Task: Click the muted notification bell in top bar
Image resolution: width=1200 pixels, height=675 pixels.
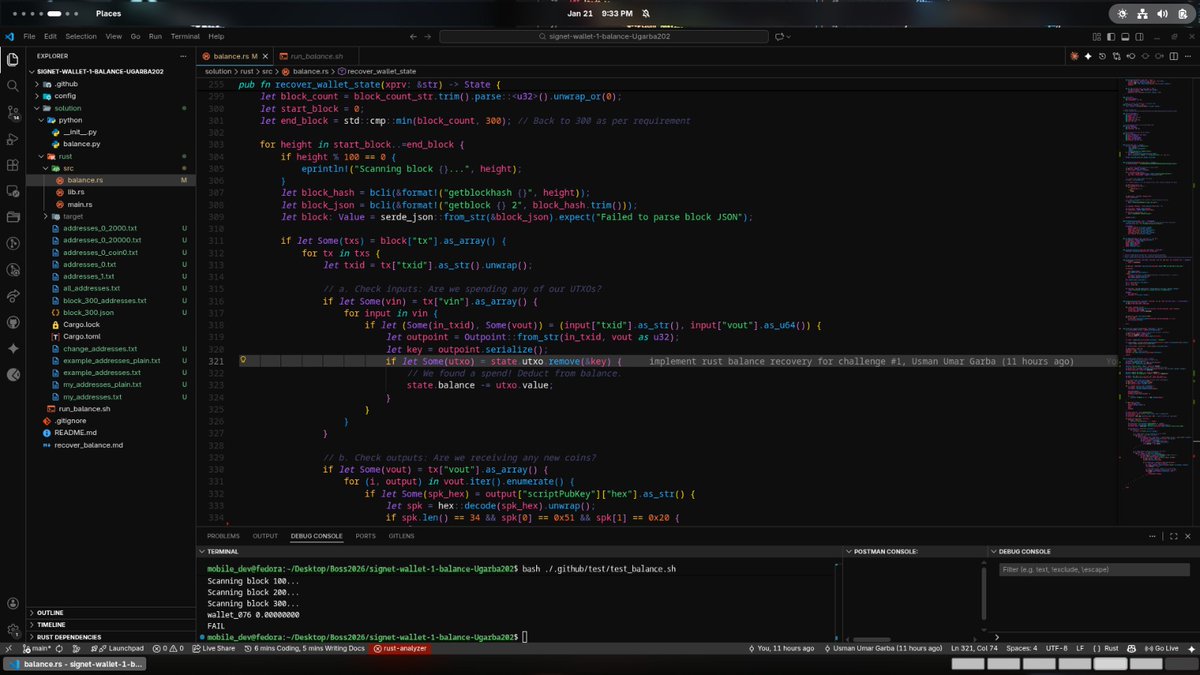Action: pos(646,13)
